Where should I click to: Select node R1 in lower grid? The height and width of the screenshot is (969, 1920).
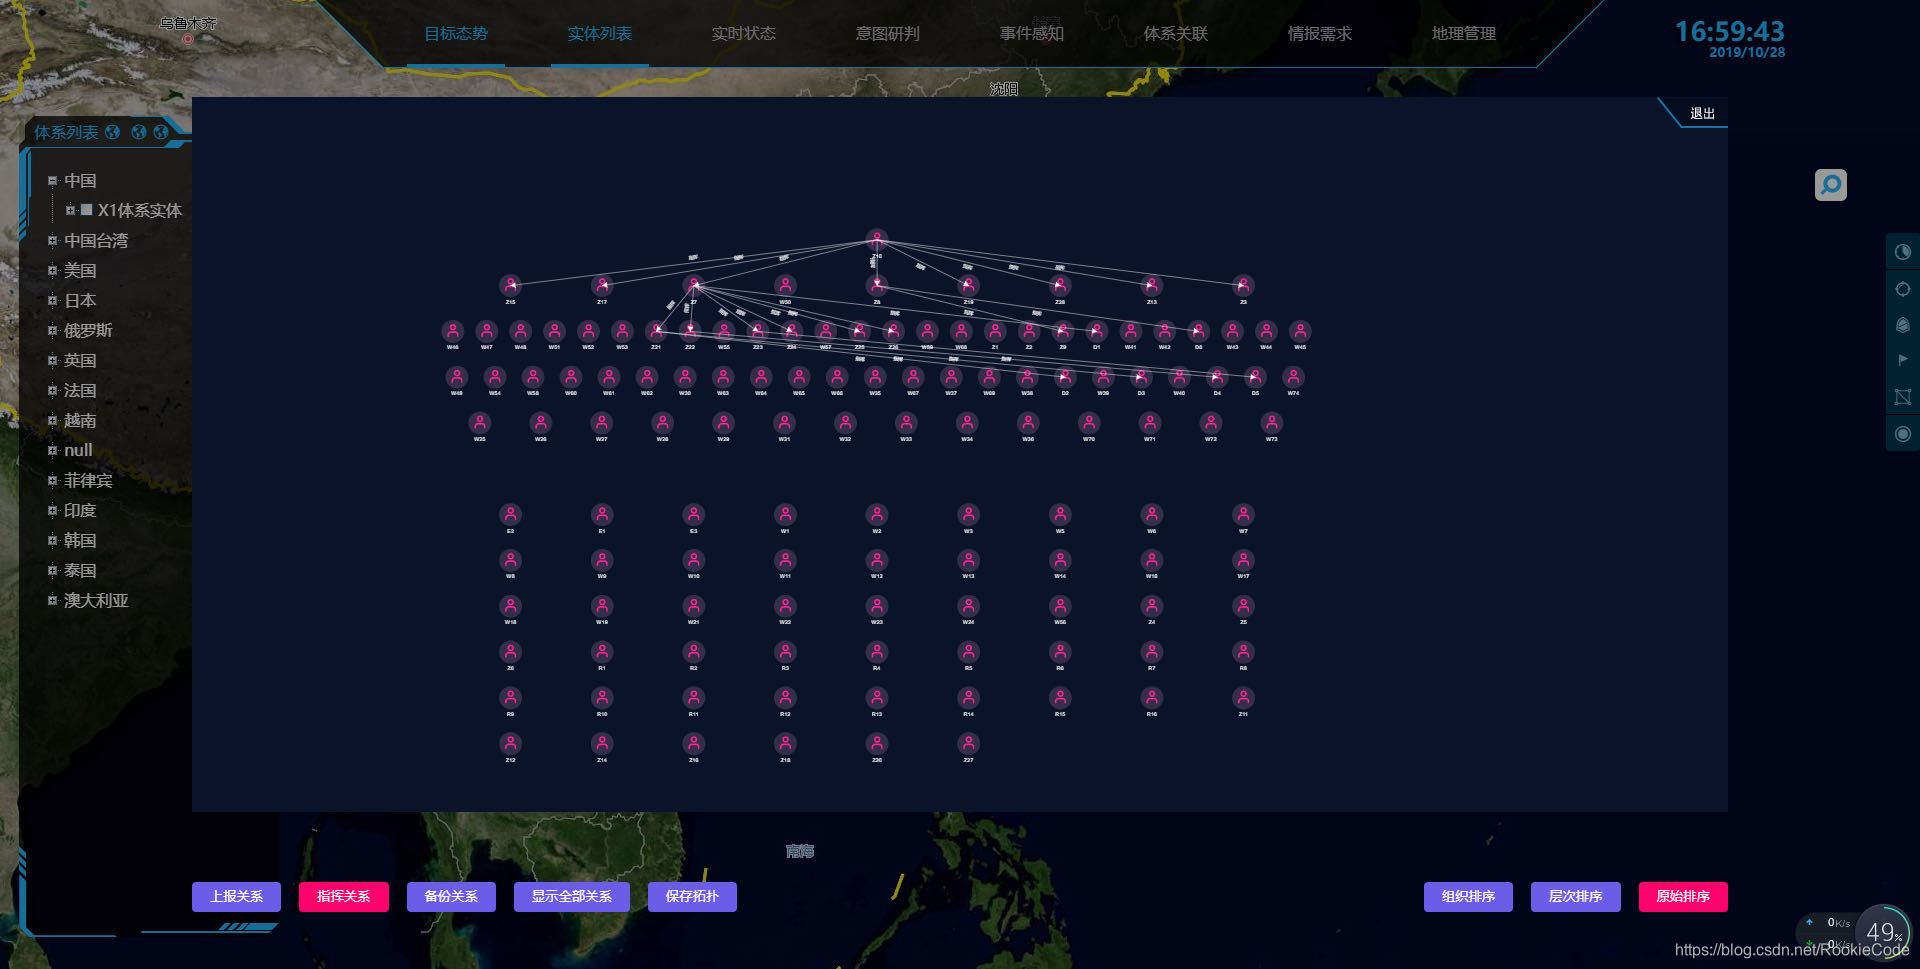pos(602,652)
